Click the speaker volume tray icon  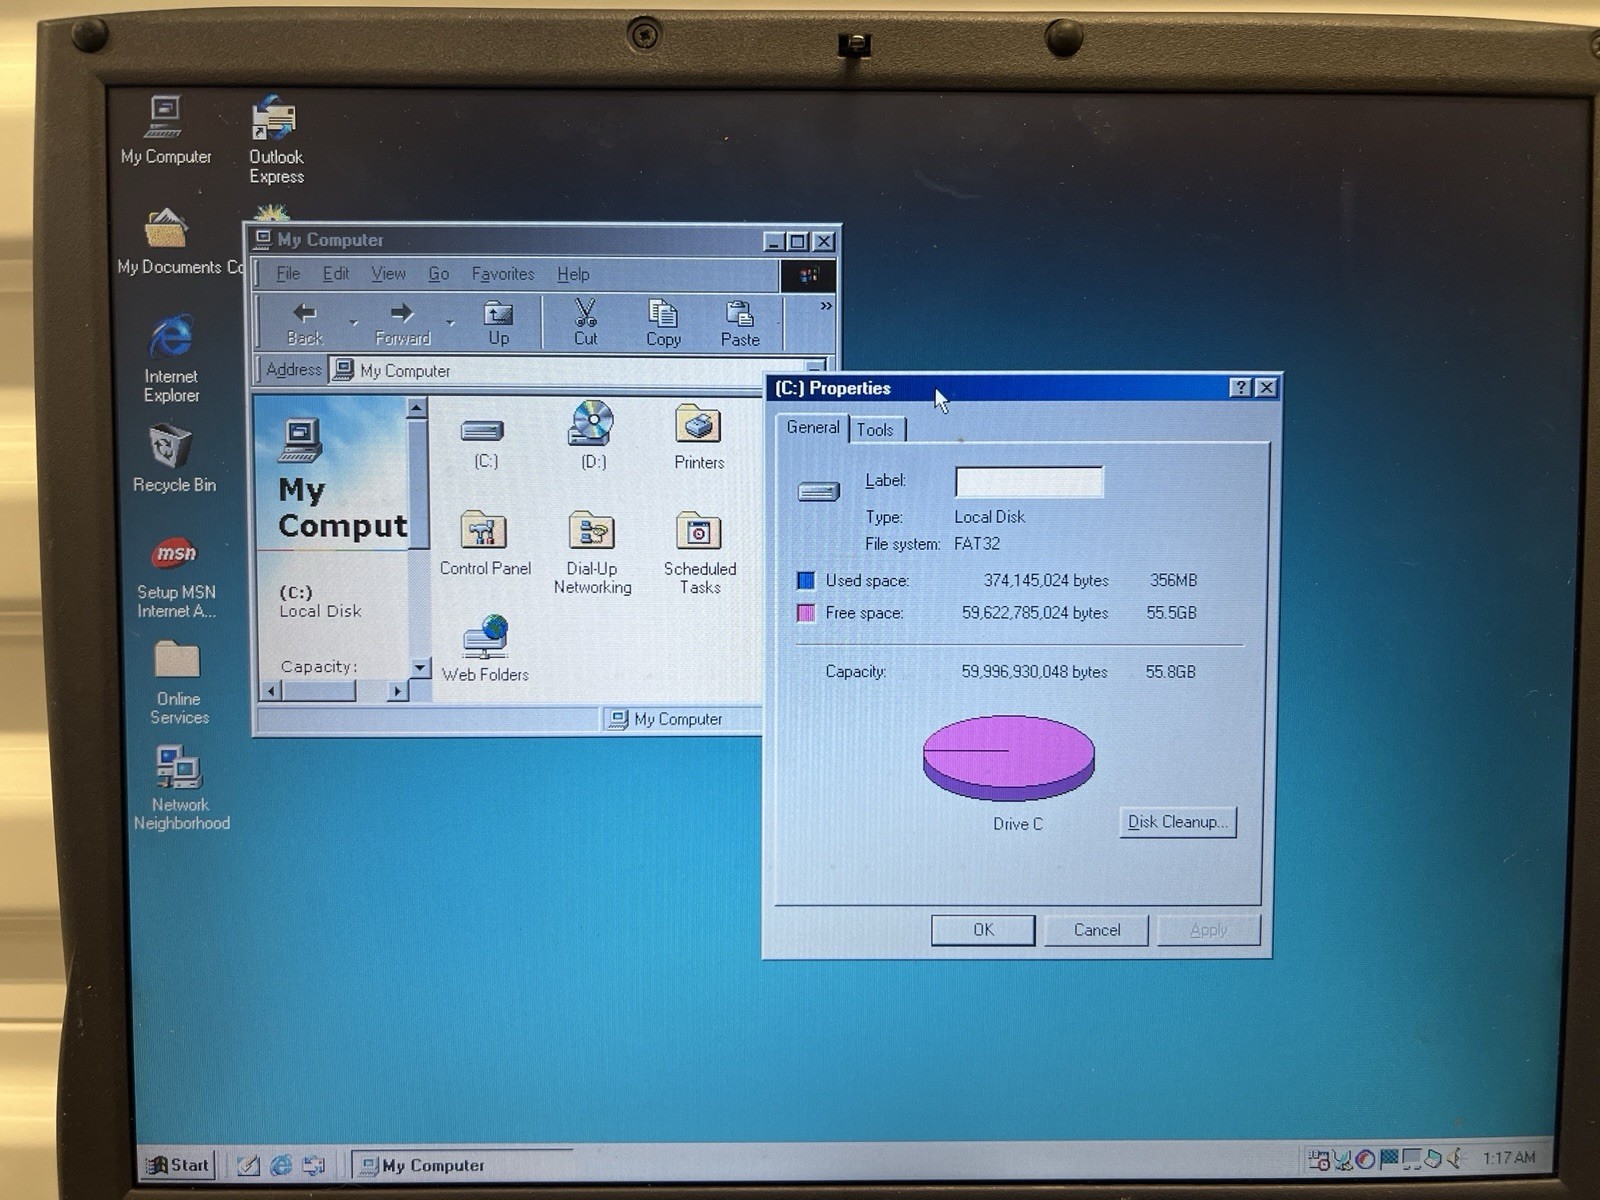pos(1456,1158)
